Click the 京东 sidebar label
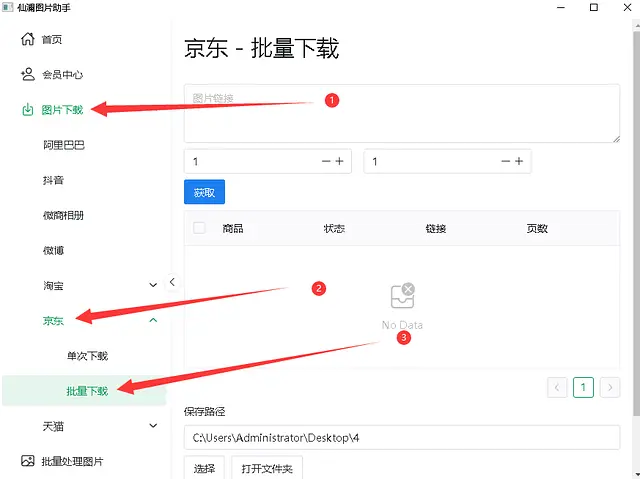The height and width of the screenshot is (479, 640). click(53, 321)
